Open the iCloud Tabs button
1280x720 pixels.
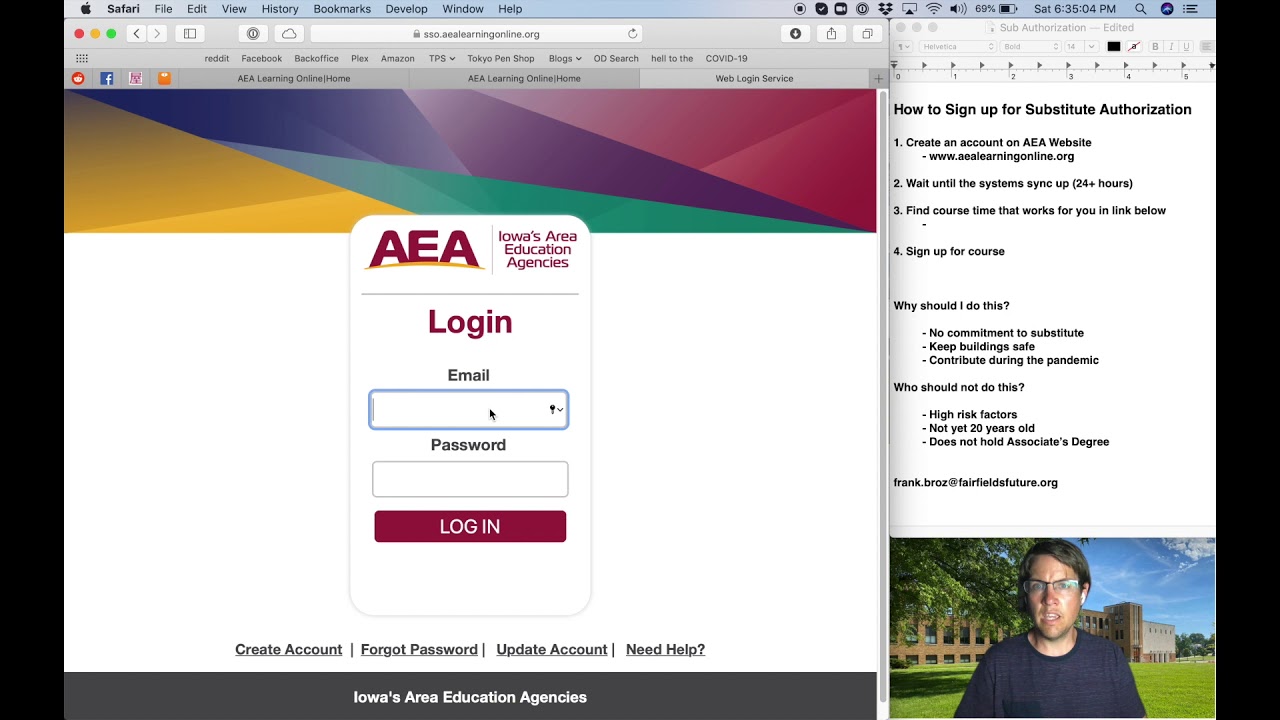coord(289,34)
